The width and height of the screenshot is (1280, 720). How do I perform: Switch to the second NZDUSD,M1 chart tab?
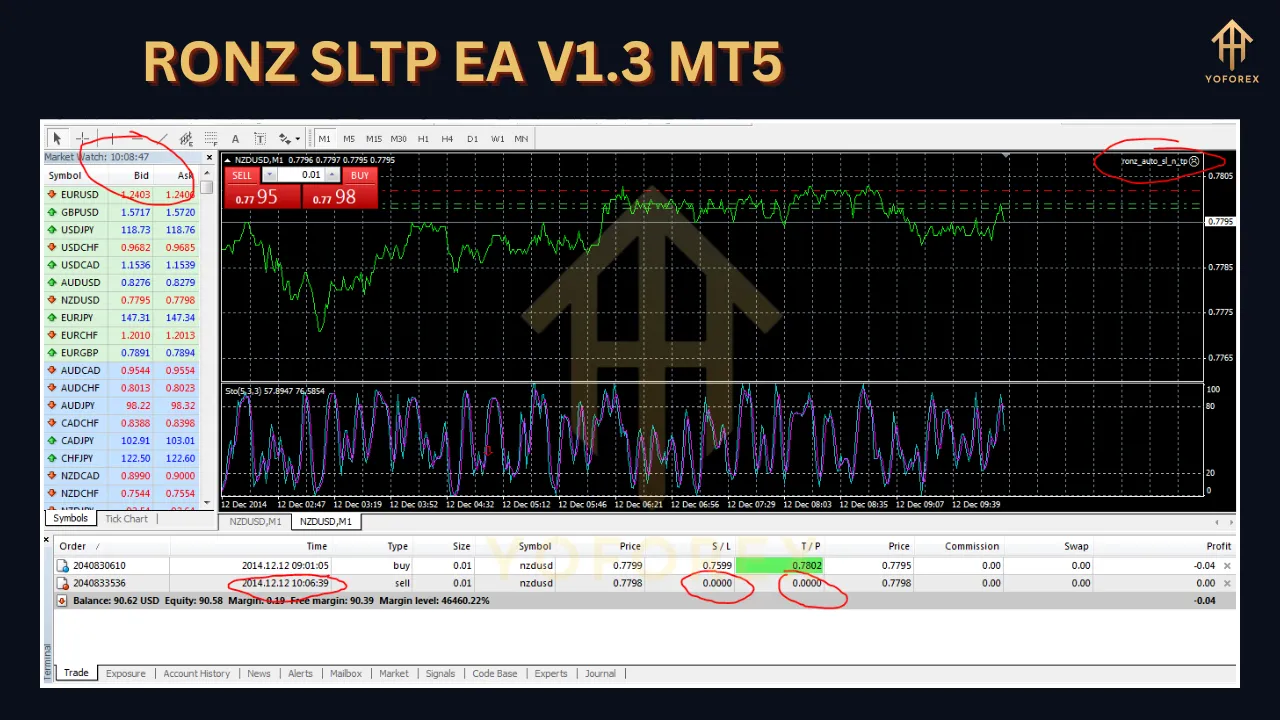click(325, 521)
